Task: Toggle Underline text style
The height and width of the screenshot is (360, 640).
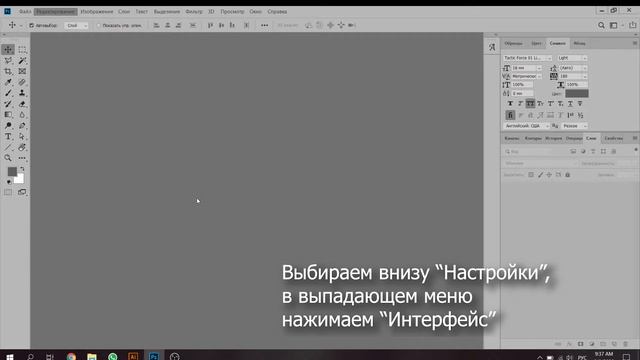Action: [x=571, y=104]
